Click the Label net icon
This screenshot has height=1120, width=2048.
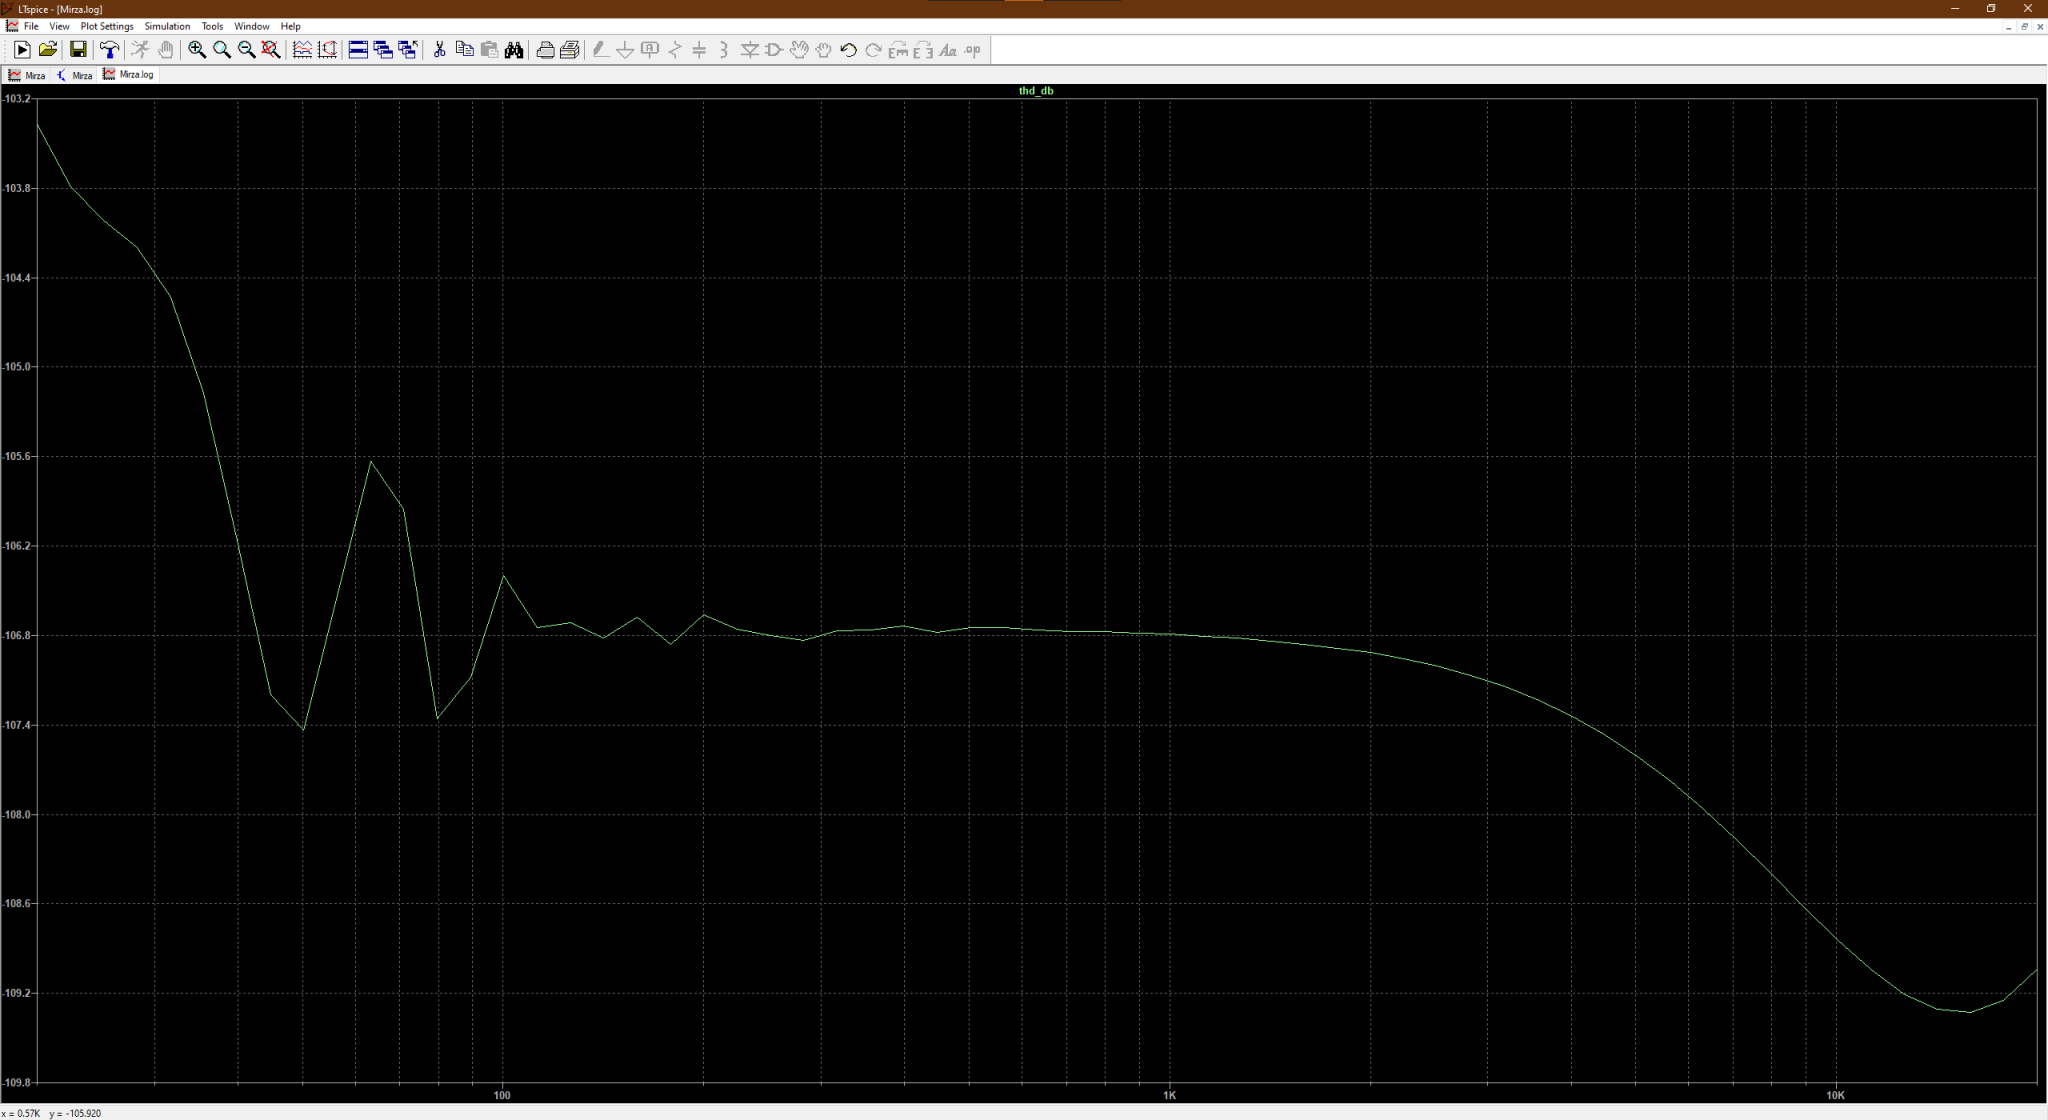pos(650,50)
